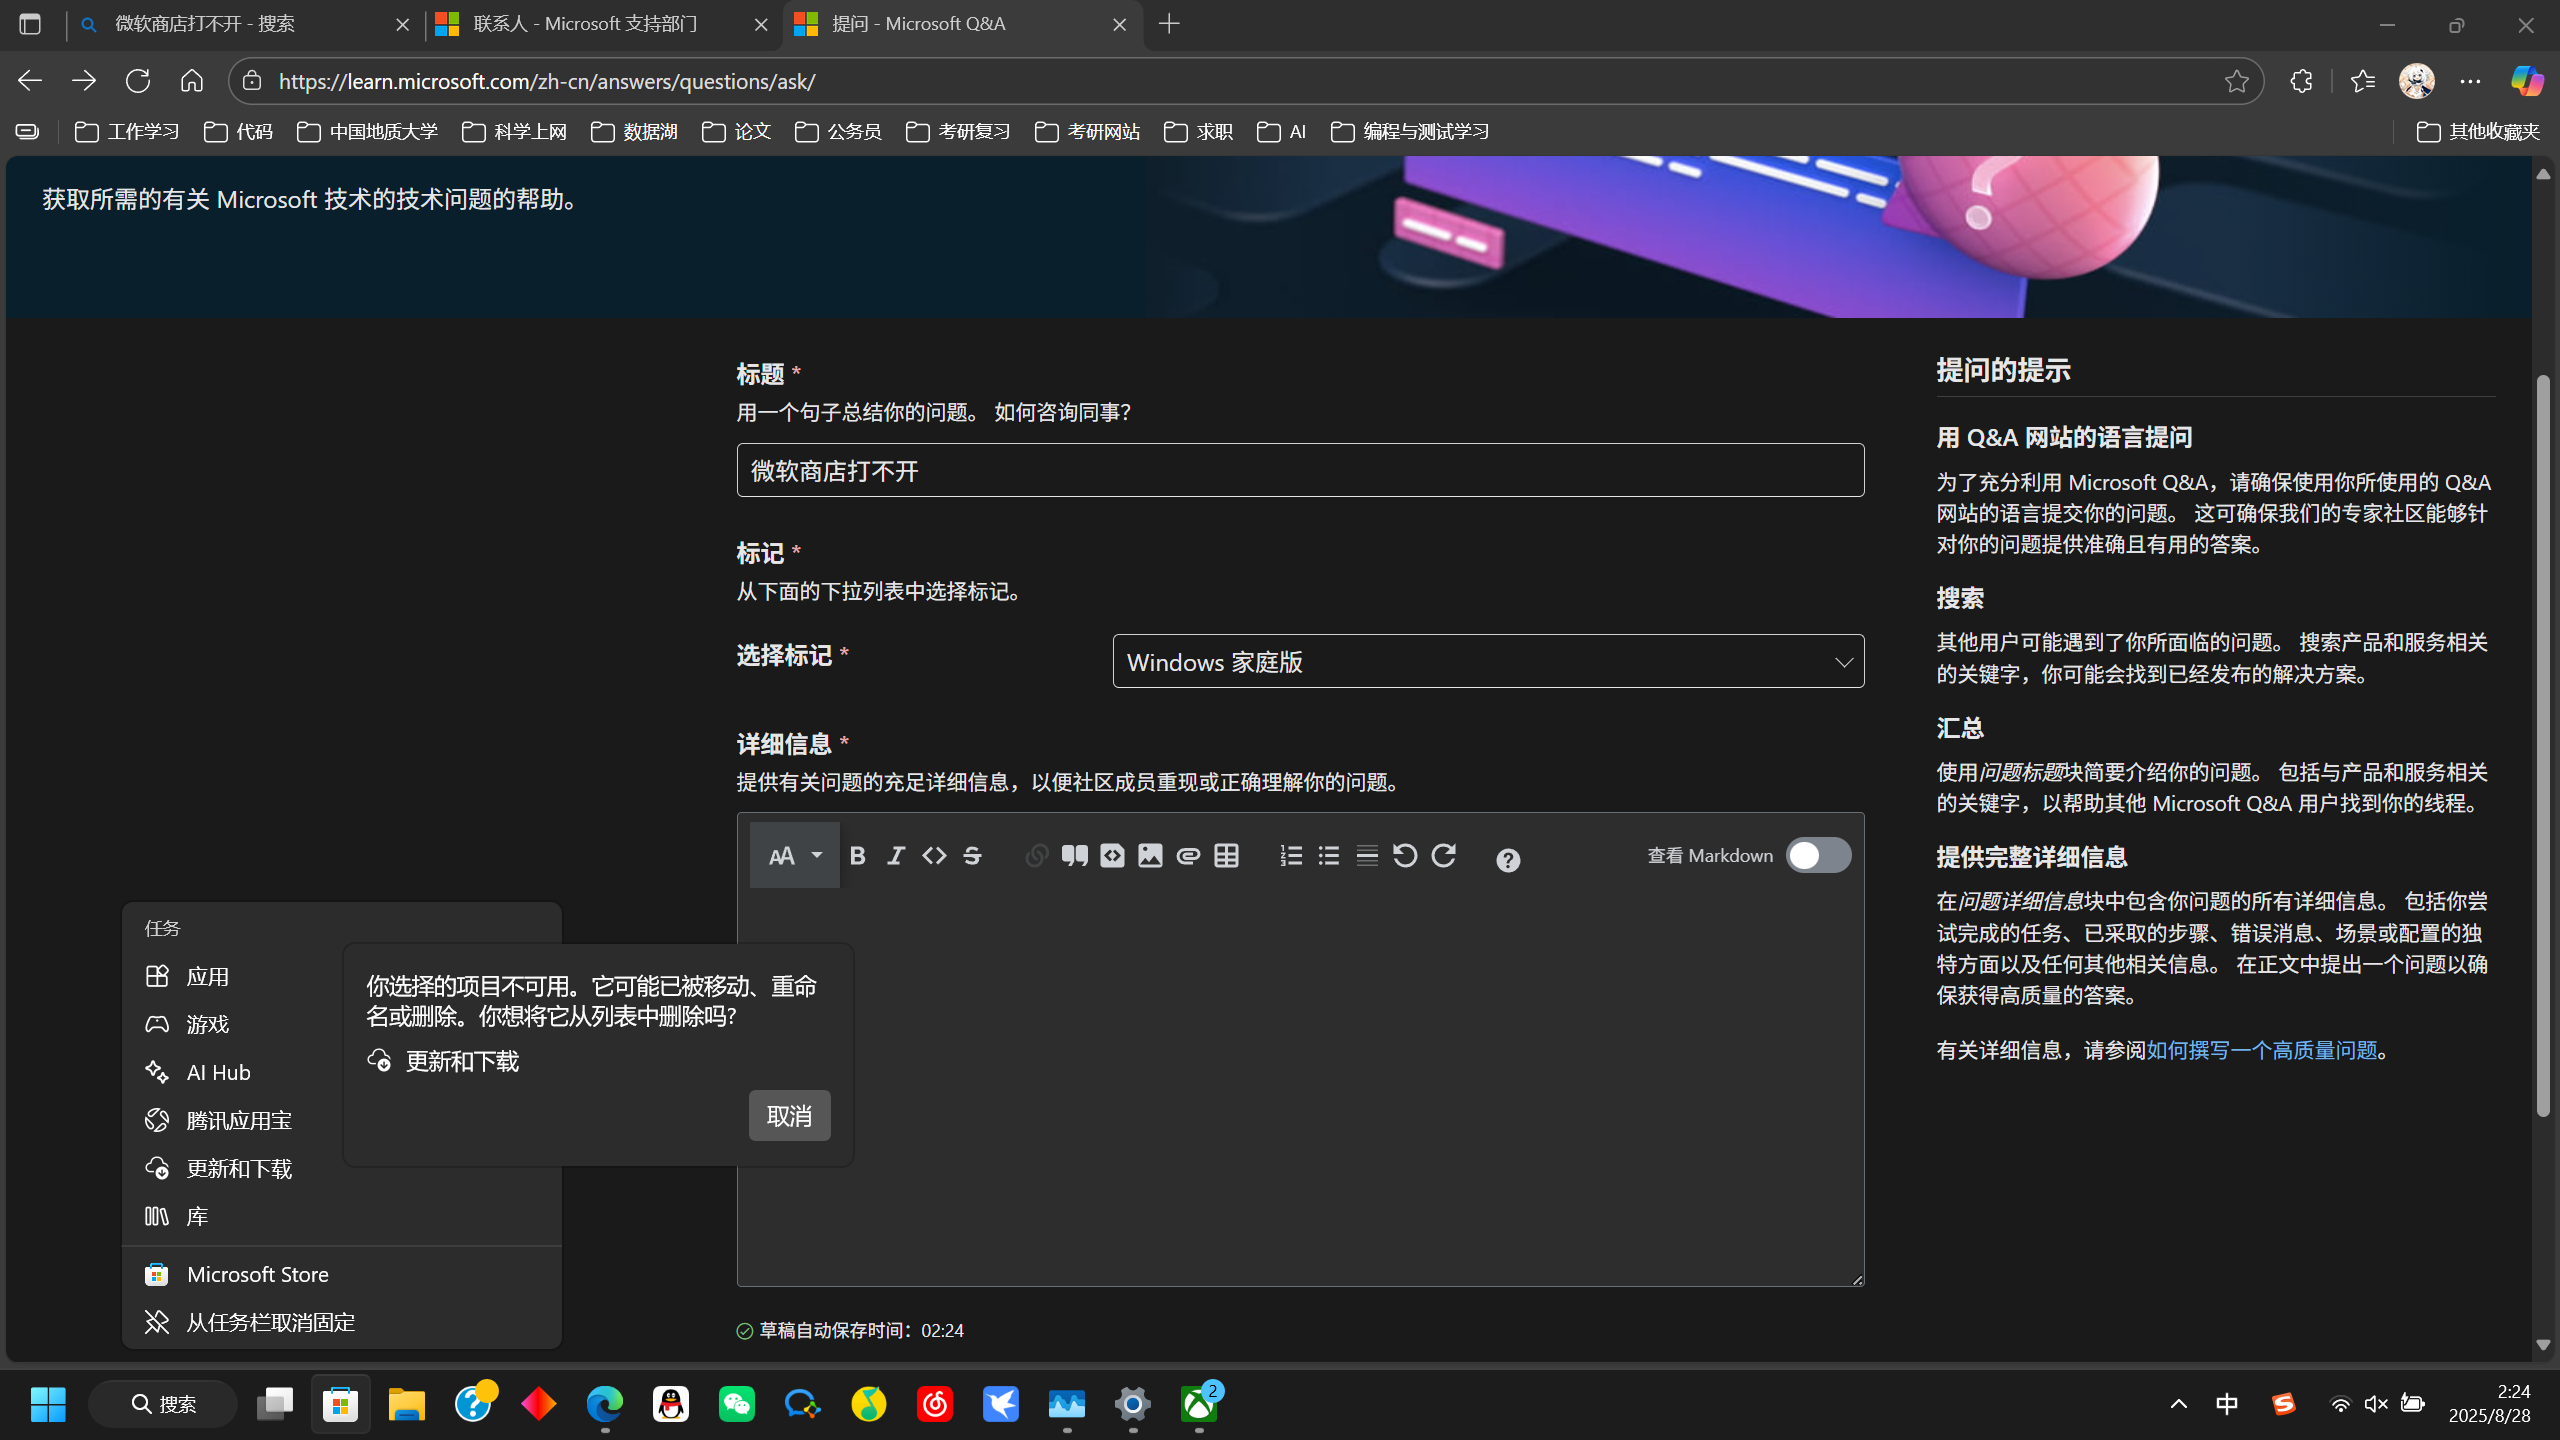
Task: Open the font size AA dropdown
Action: coord(795,856)
